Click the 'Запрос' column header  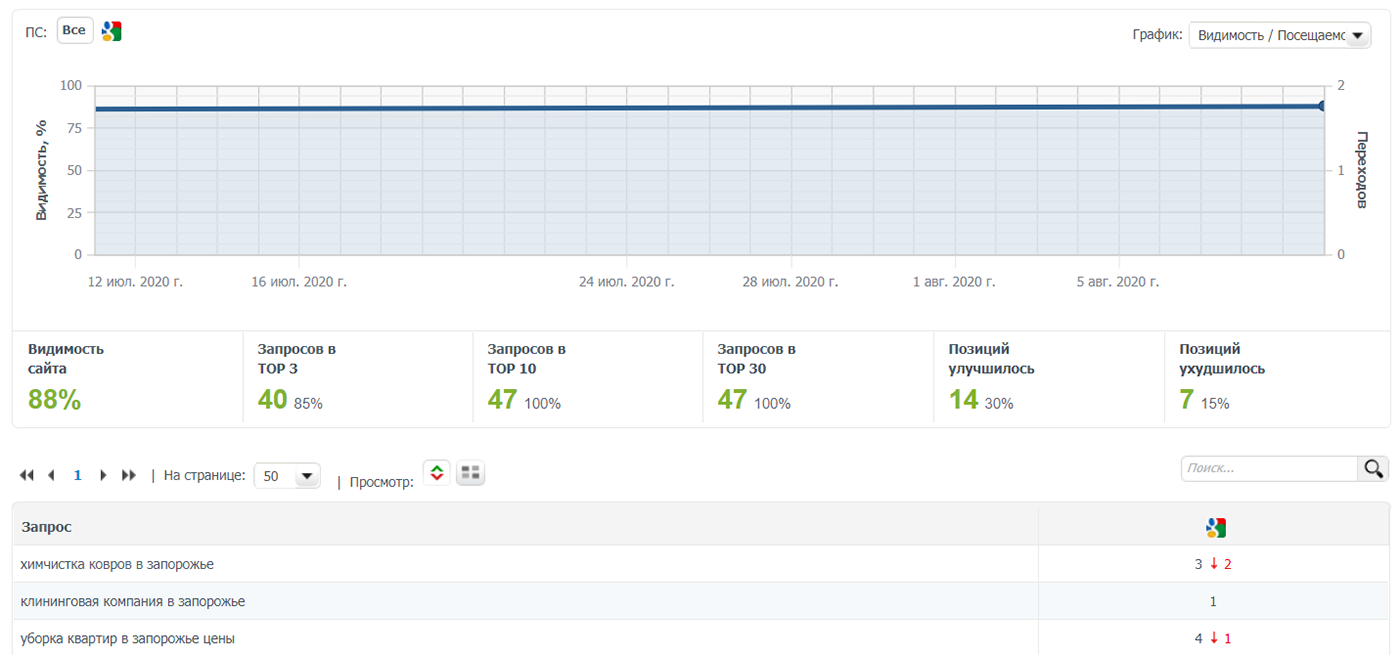click(x=47, y=526)
